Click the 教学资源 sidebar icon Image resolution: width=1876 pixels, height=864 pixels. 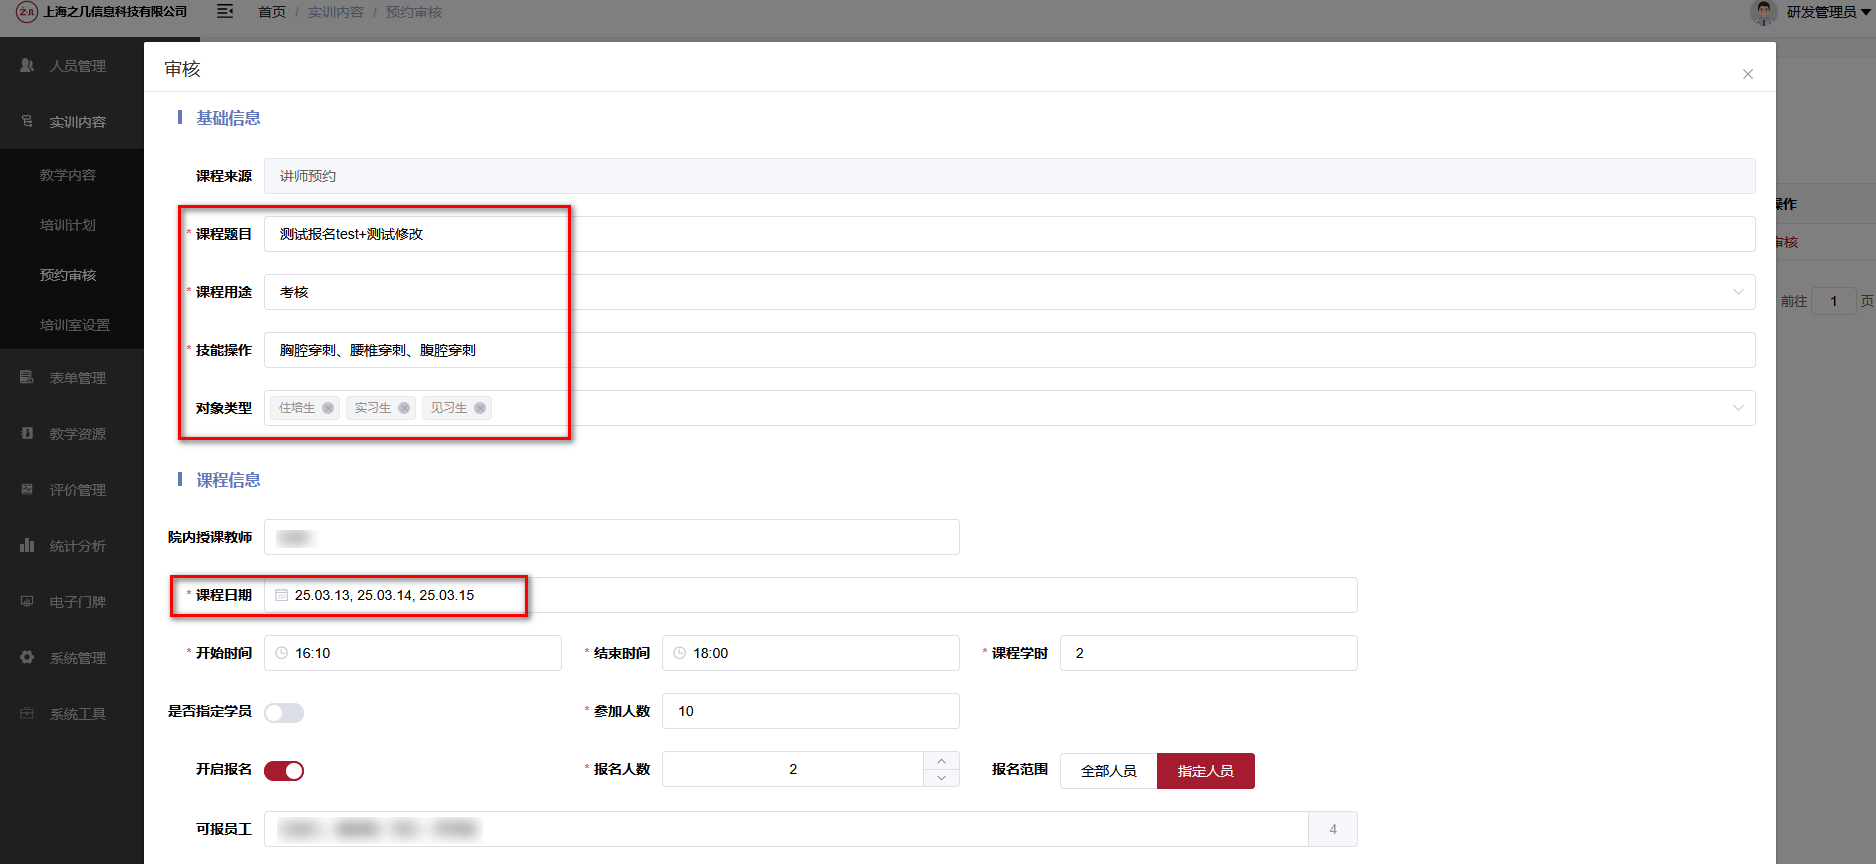coord(27,433)
